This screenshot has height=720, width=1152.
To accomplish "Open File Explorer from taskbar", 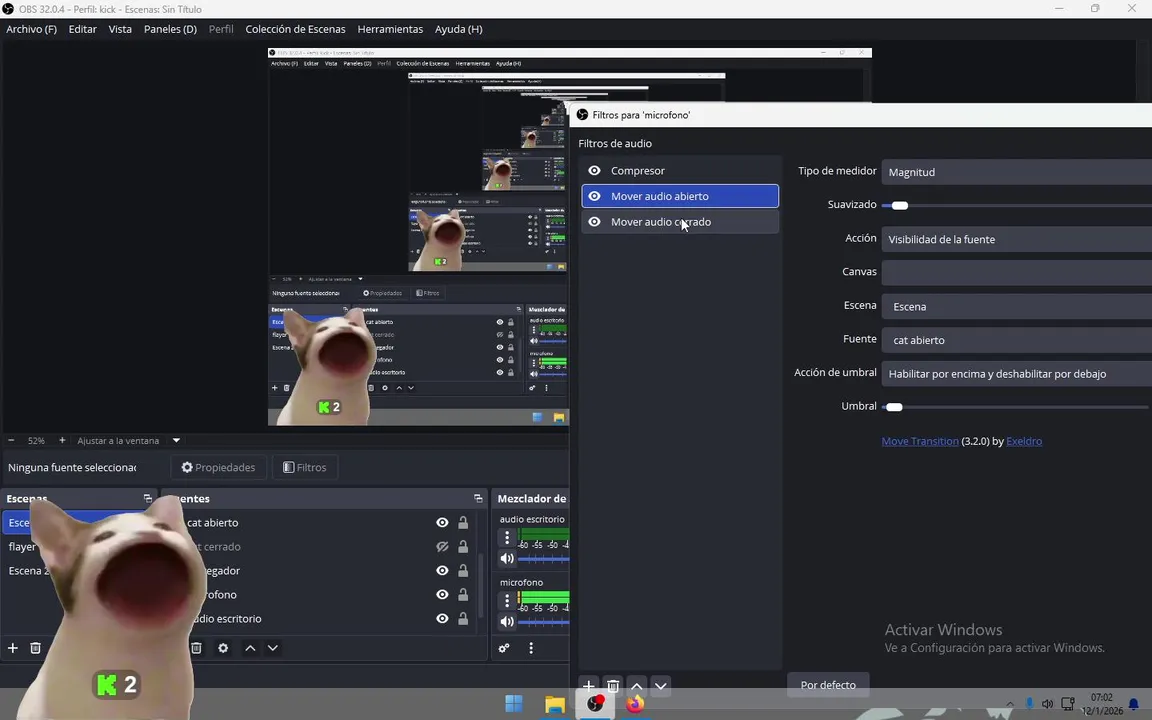I will click(x=555, y=704).
